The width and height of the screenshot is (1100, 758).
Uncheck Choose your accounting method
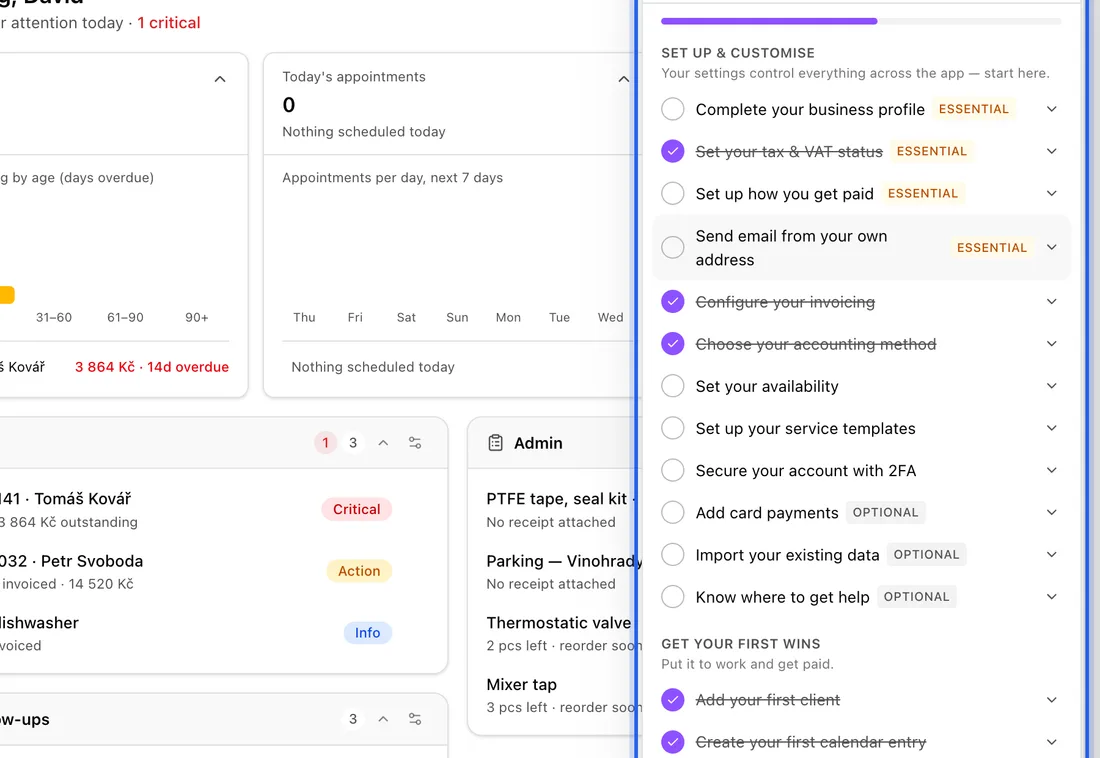pyautogui.click(x=673, y=344)
